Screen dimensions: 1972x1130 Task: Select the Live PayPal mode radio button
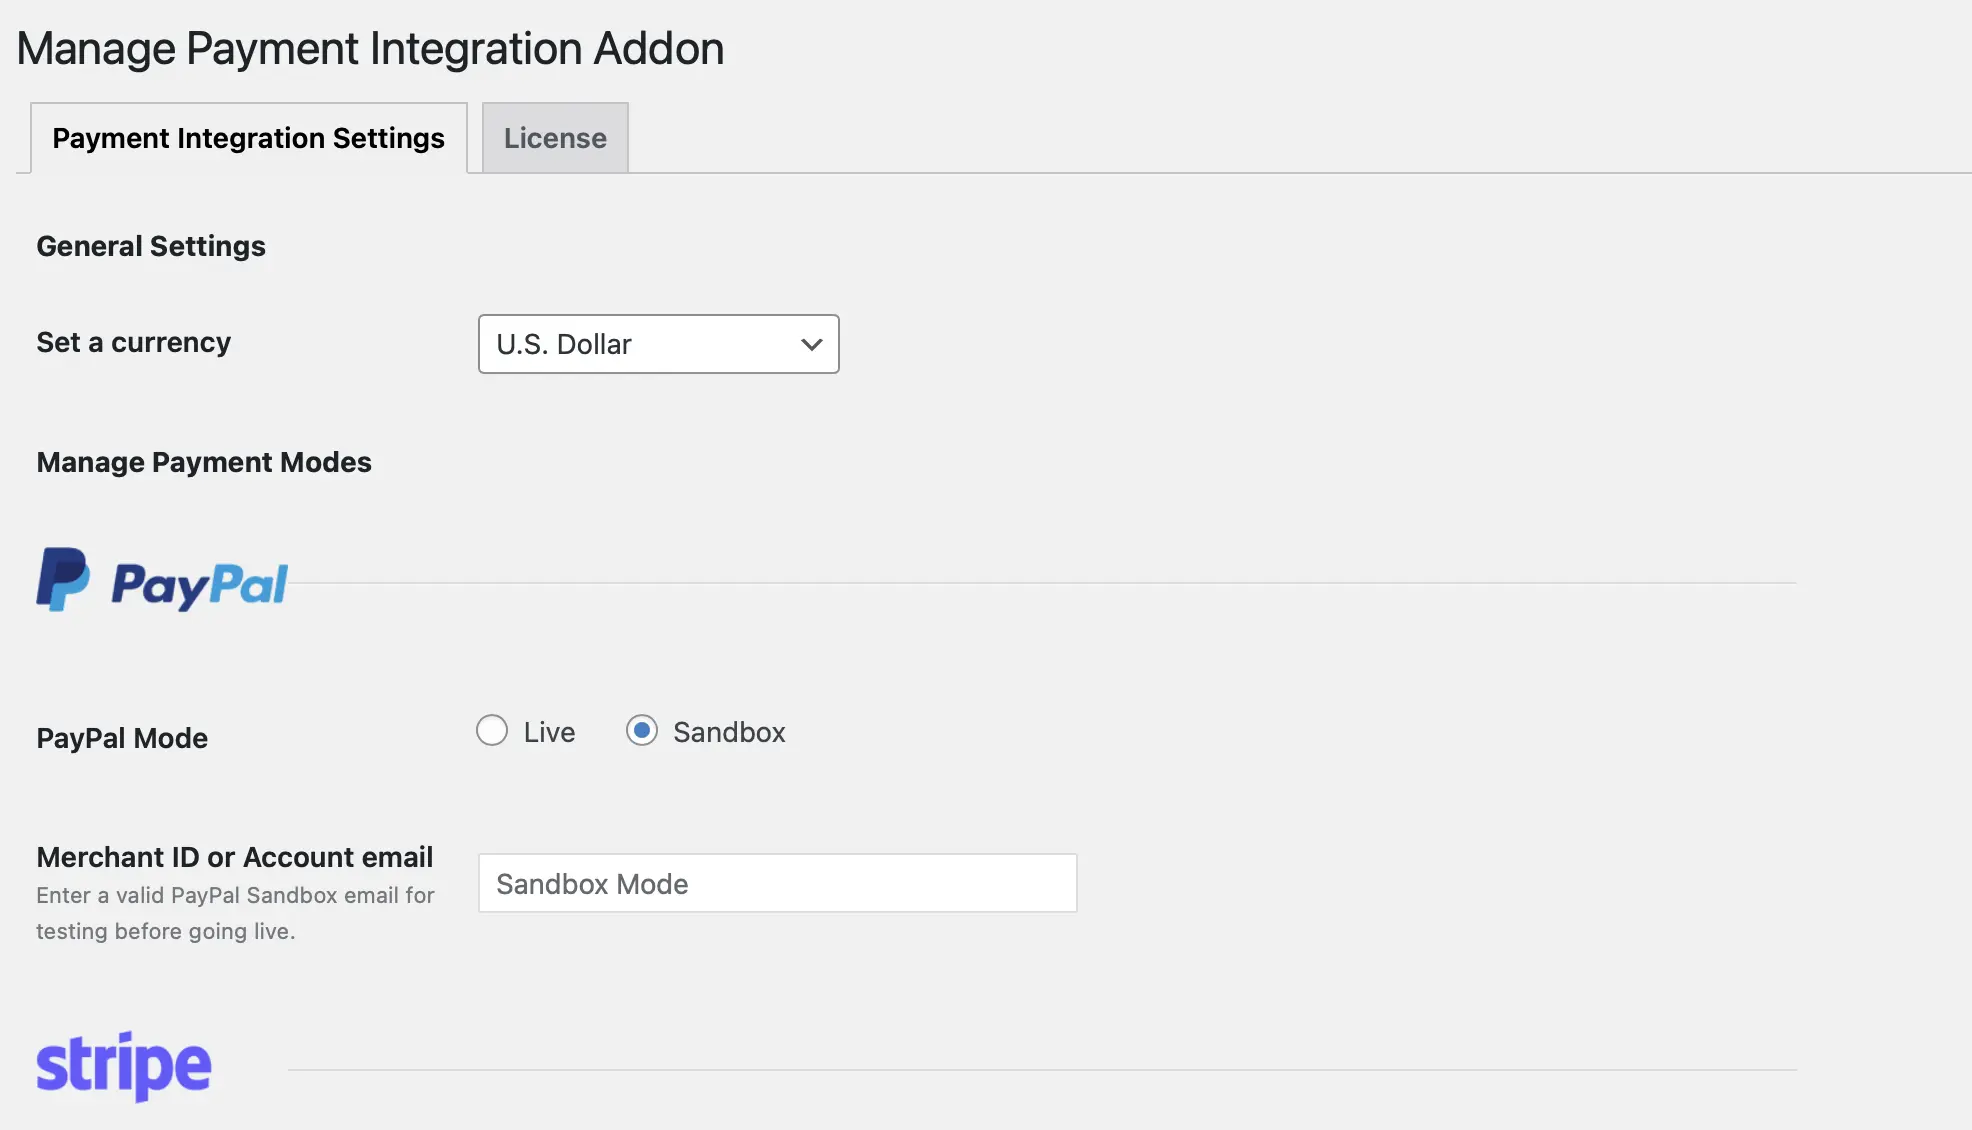coord(491,731)
